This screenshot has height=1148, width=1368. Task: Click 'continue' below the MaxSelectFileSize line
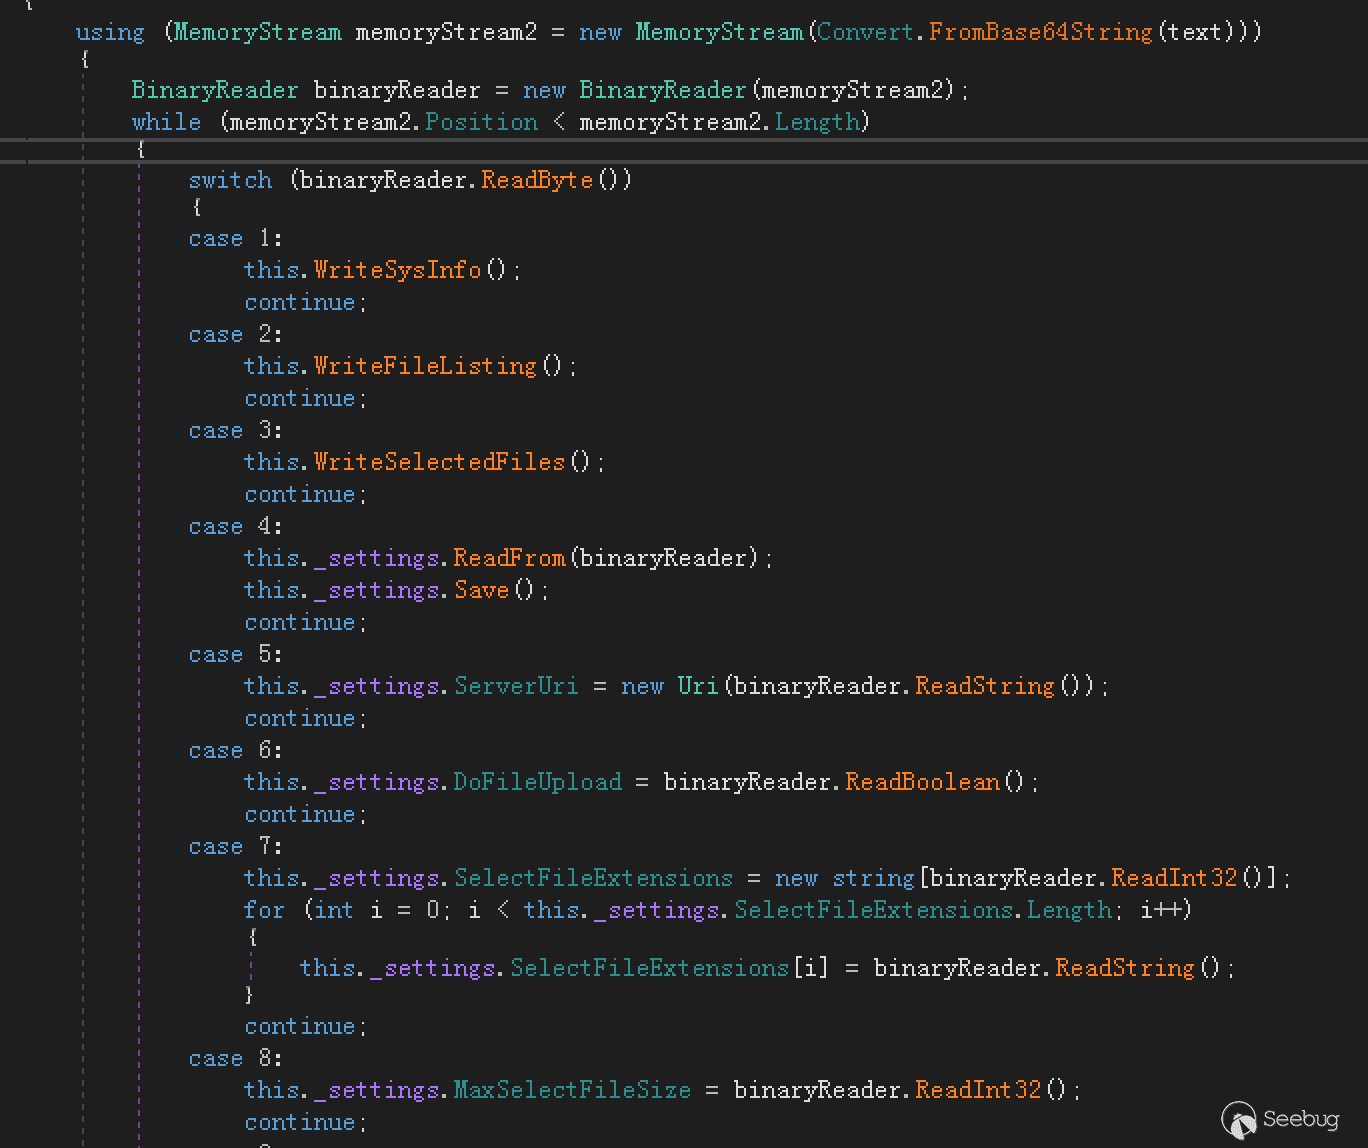coord(300,1122)
